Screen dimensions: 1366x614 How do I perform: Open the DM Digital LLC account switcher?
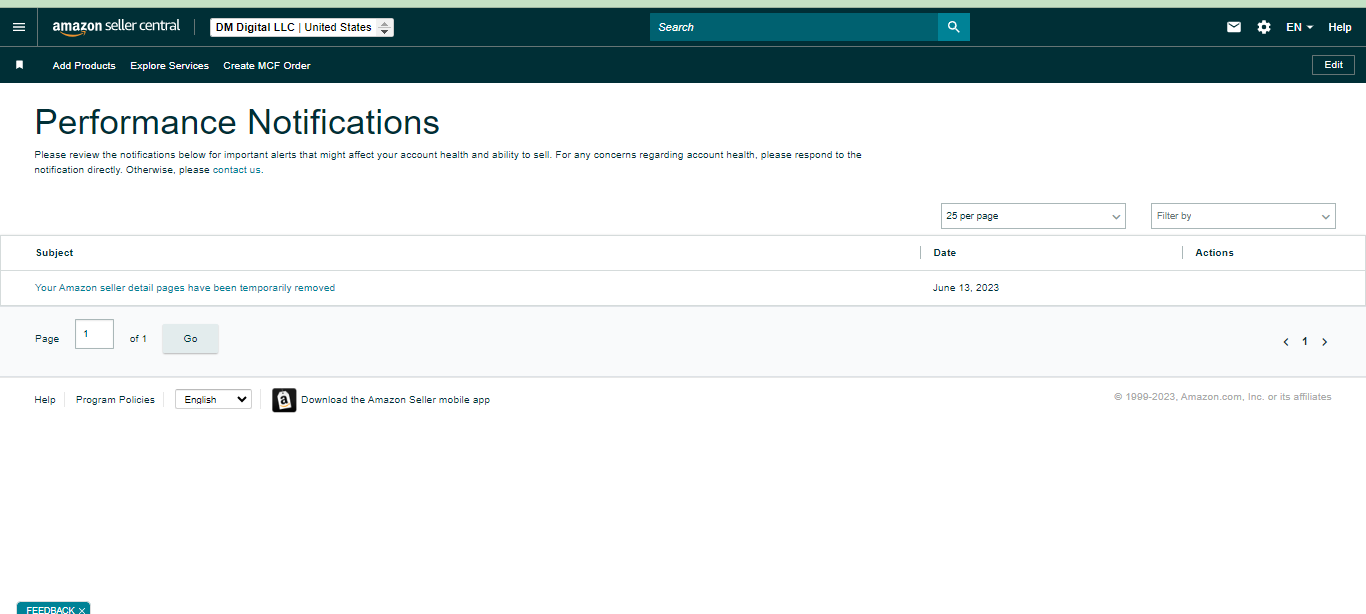pos(302,27)
